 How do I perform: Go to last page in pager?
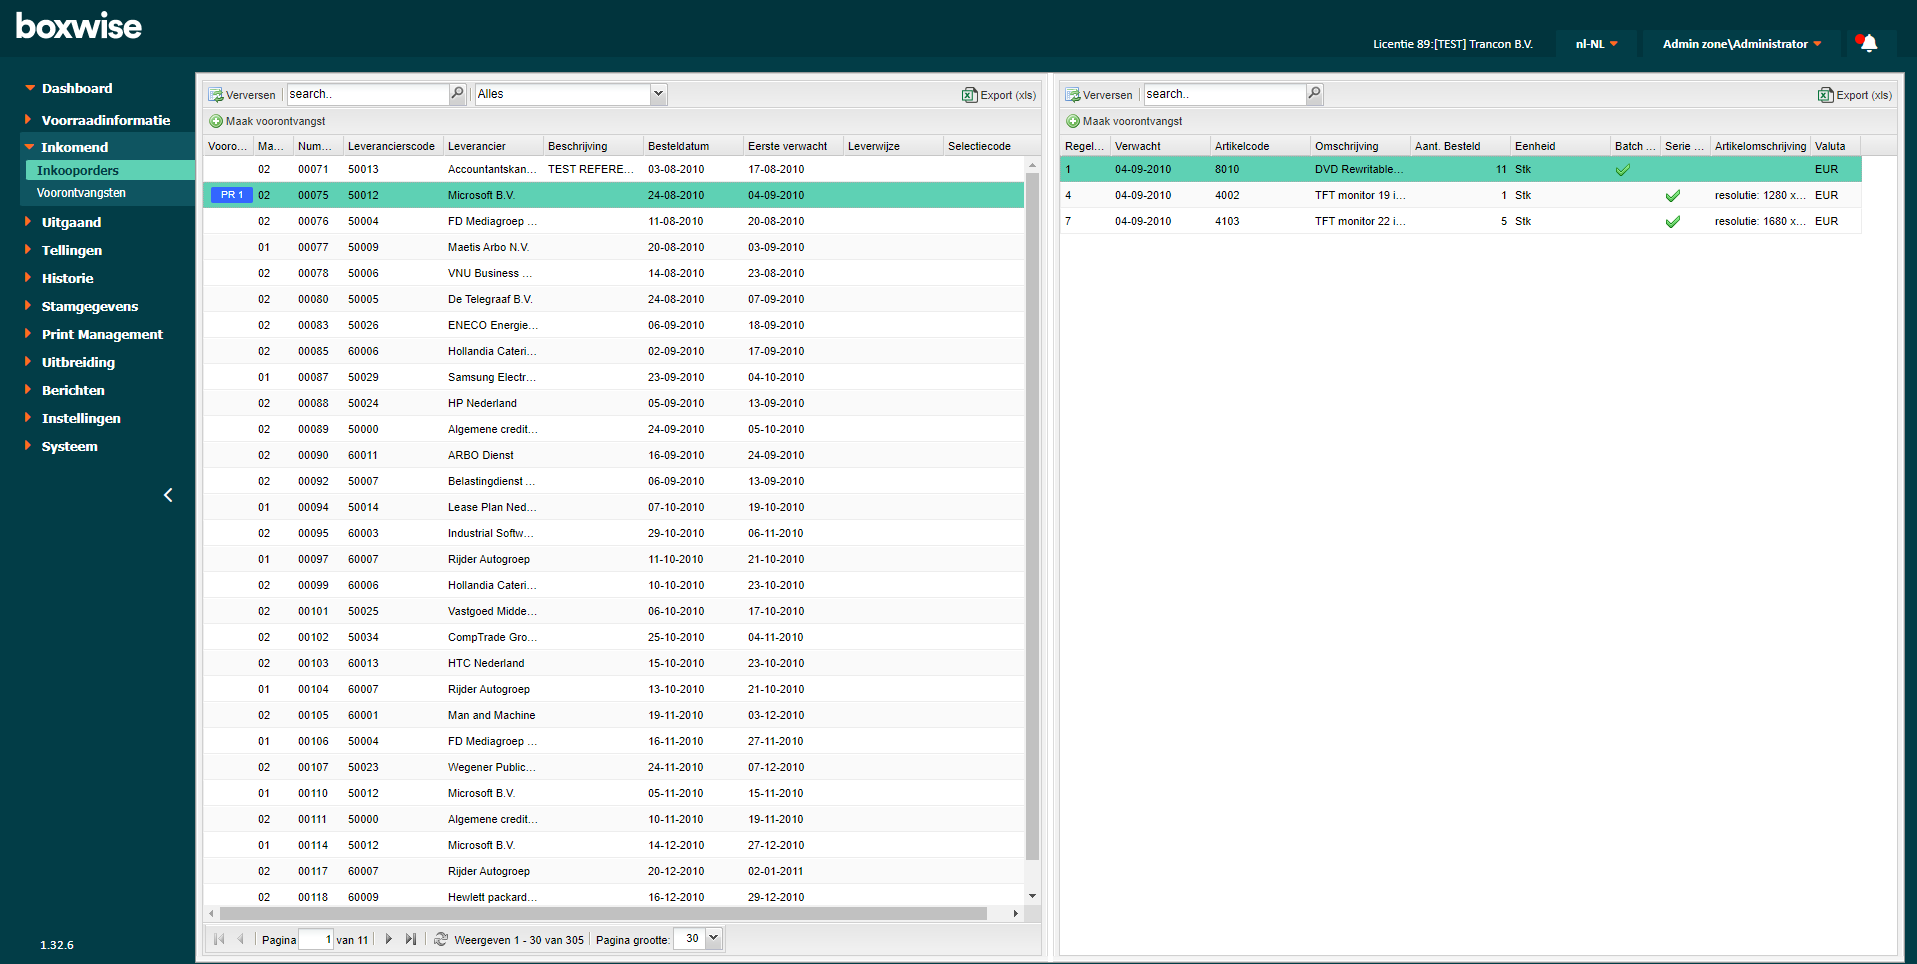(410, 939)
